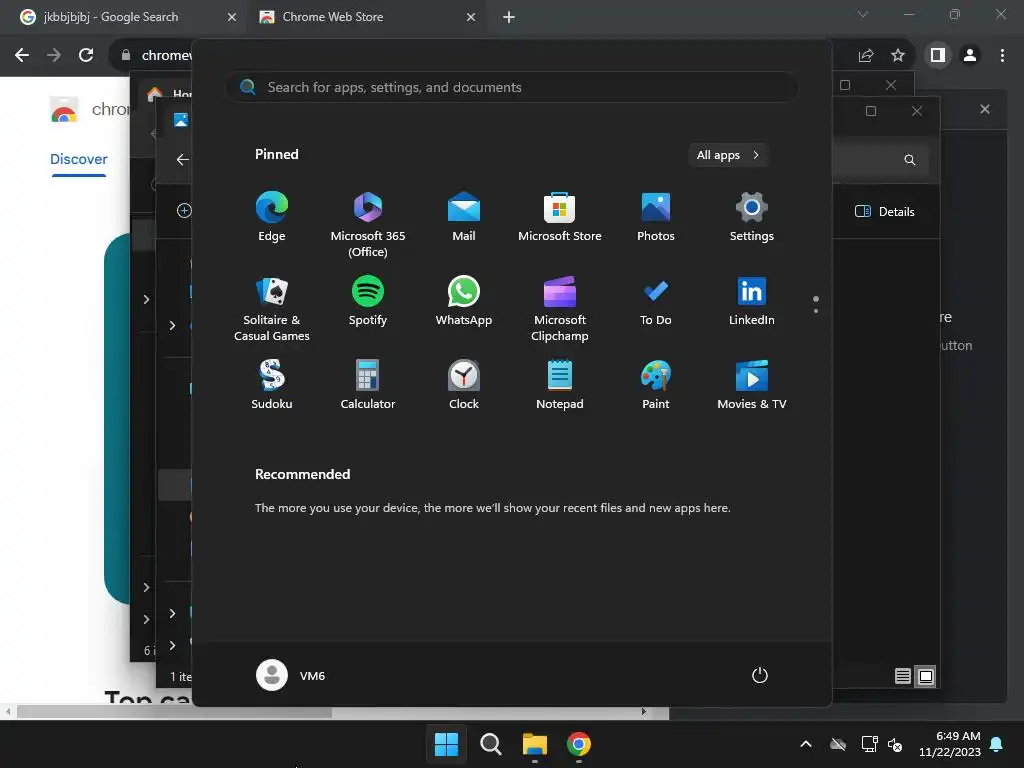Open the notifications bell

[x=997, y=744]
